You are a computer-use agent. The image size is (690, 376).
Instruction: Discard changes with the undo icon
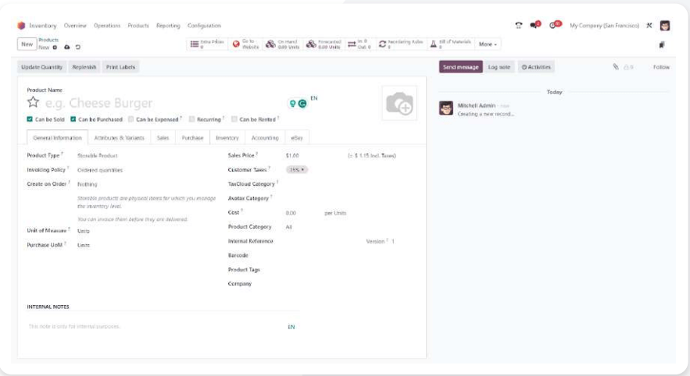pyautogui.click(x=78, y=47)
